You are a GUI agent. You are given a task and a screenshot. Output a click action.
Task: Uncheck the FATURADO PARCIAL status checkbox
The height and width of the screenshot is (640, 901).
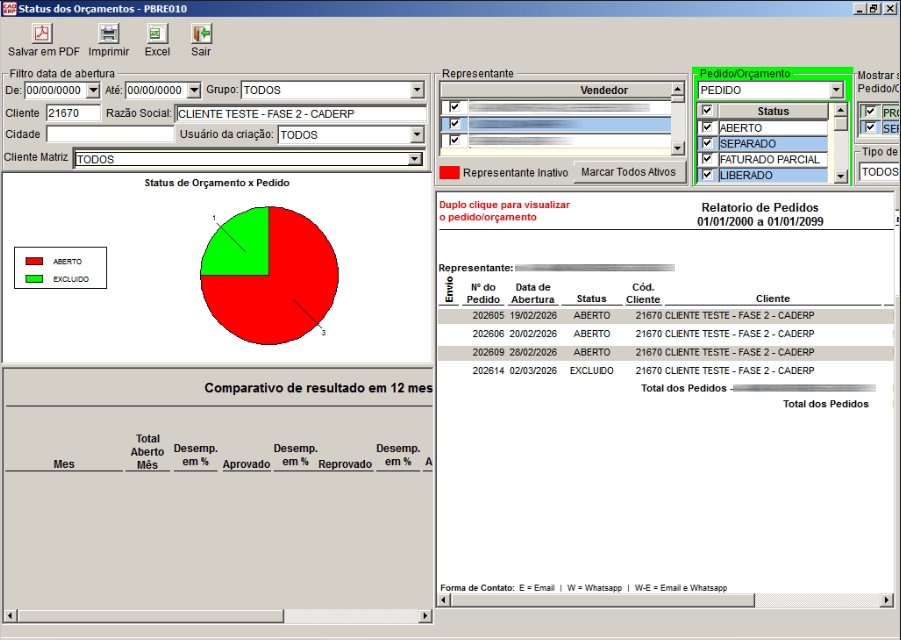tap(707, 159)
